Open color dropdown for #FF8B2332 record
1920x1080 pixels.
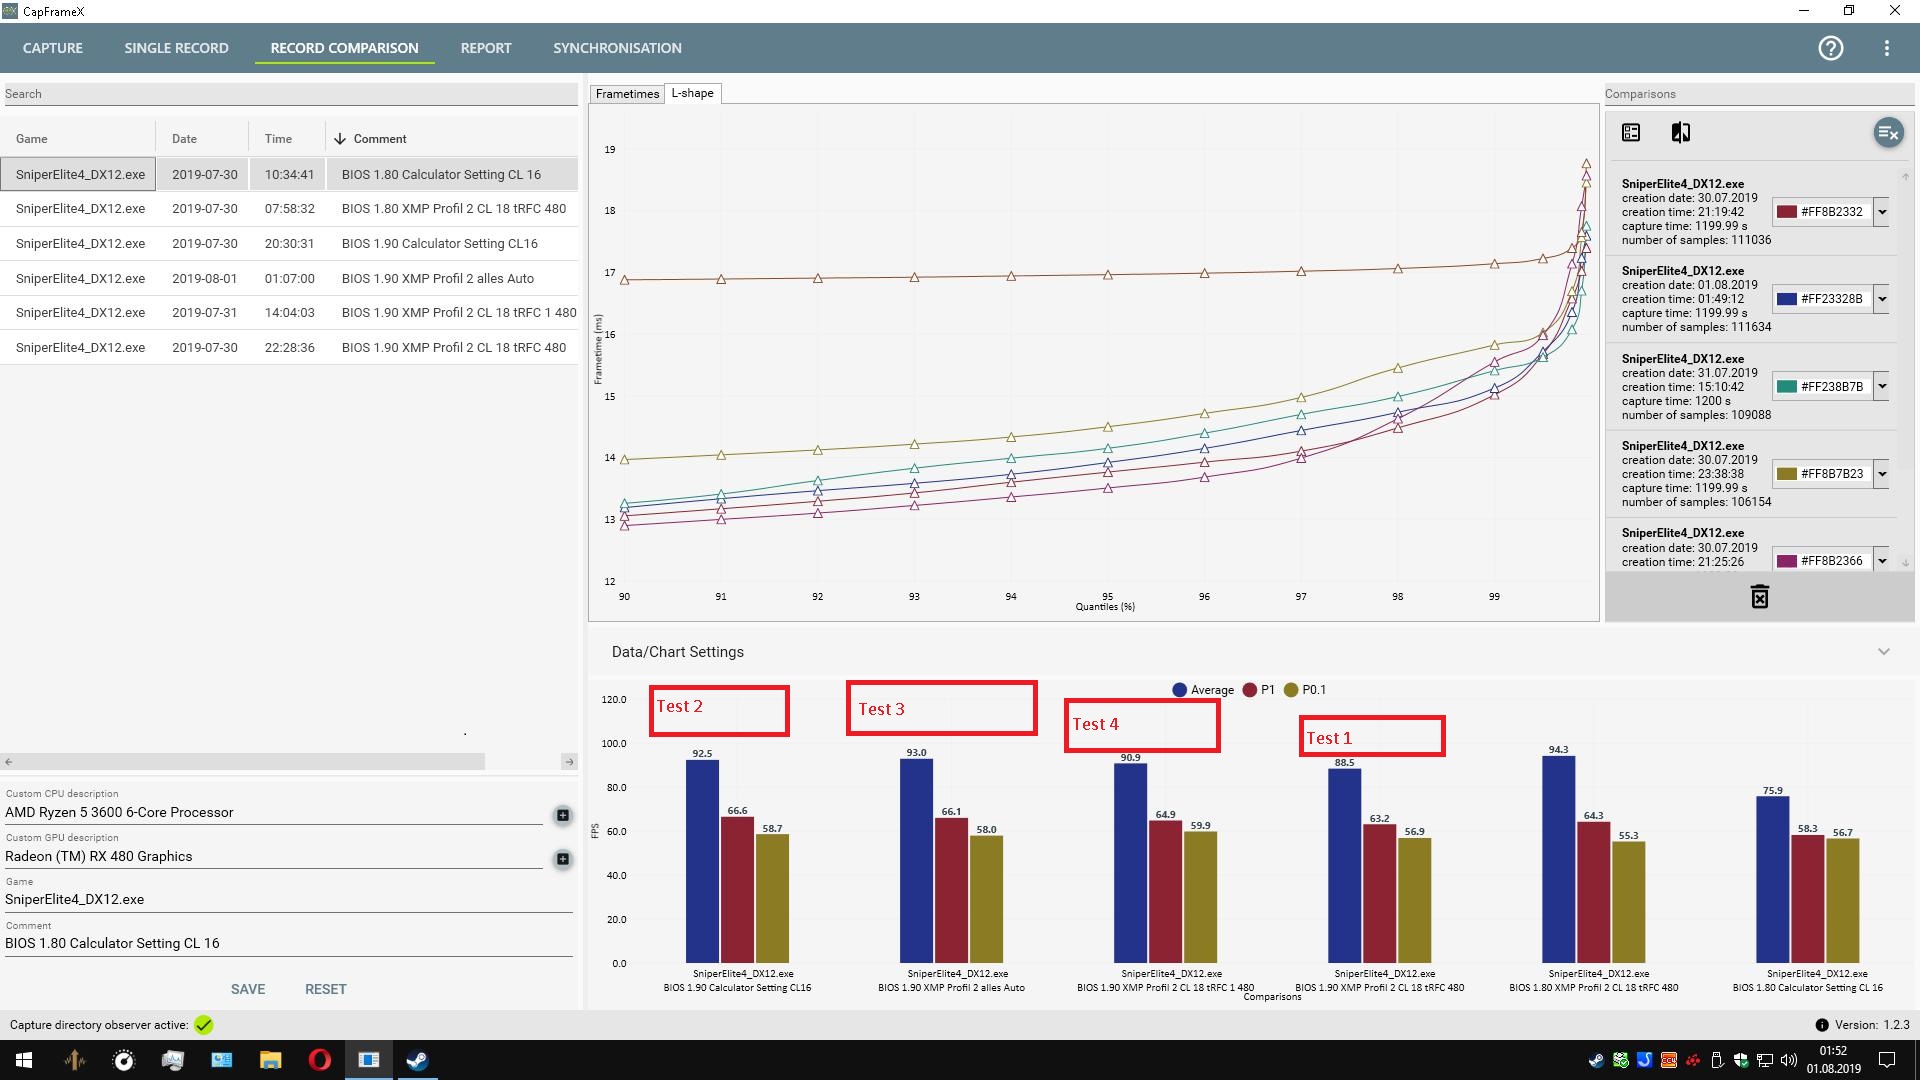pos(1882,212)
